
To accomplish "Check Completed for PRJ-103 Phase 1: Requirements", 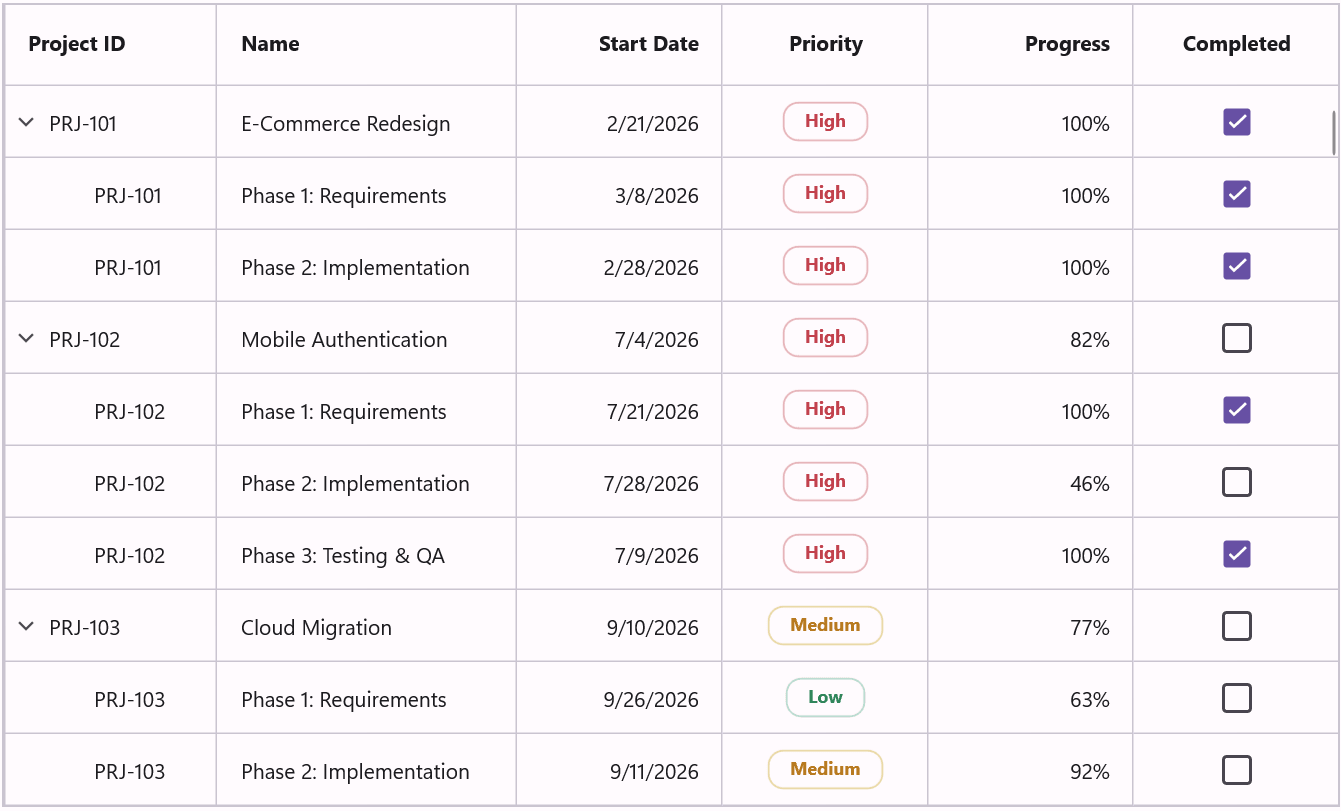I will [1237, 698].
